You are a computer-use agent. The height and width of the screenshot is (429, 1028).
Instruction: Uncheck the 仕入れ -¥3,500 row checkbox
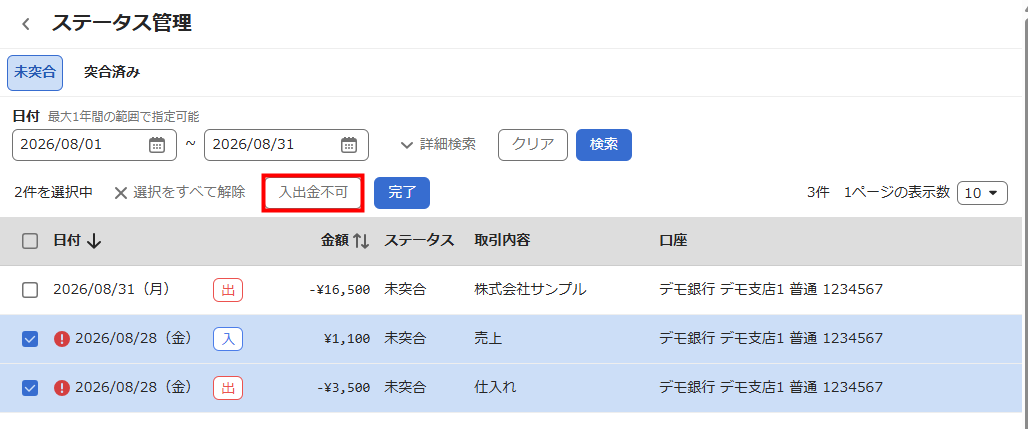tap(30, 388)
